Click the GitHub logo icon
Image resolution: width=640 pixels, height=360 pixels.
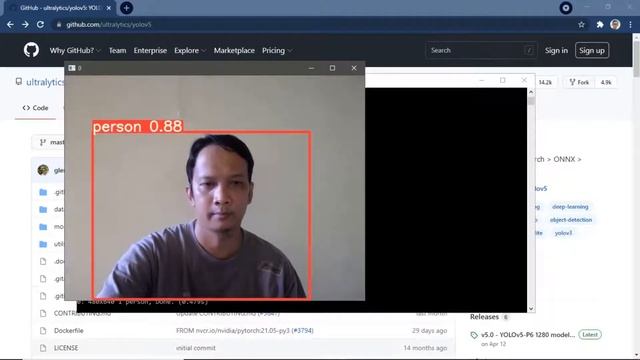[31, 50]
